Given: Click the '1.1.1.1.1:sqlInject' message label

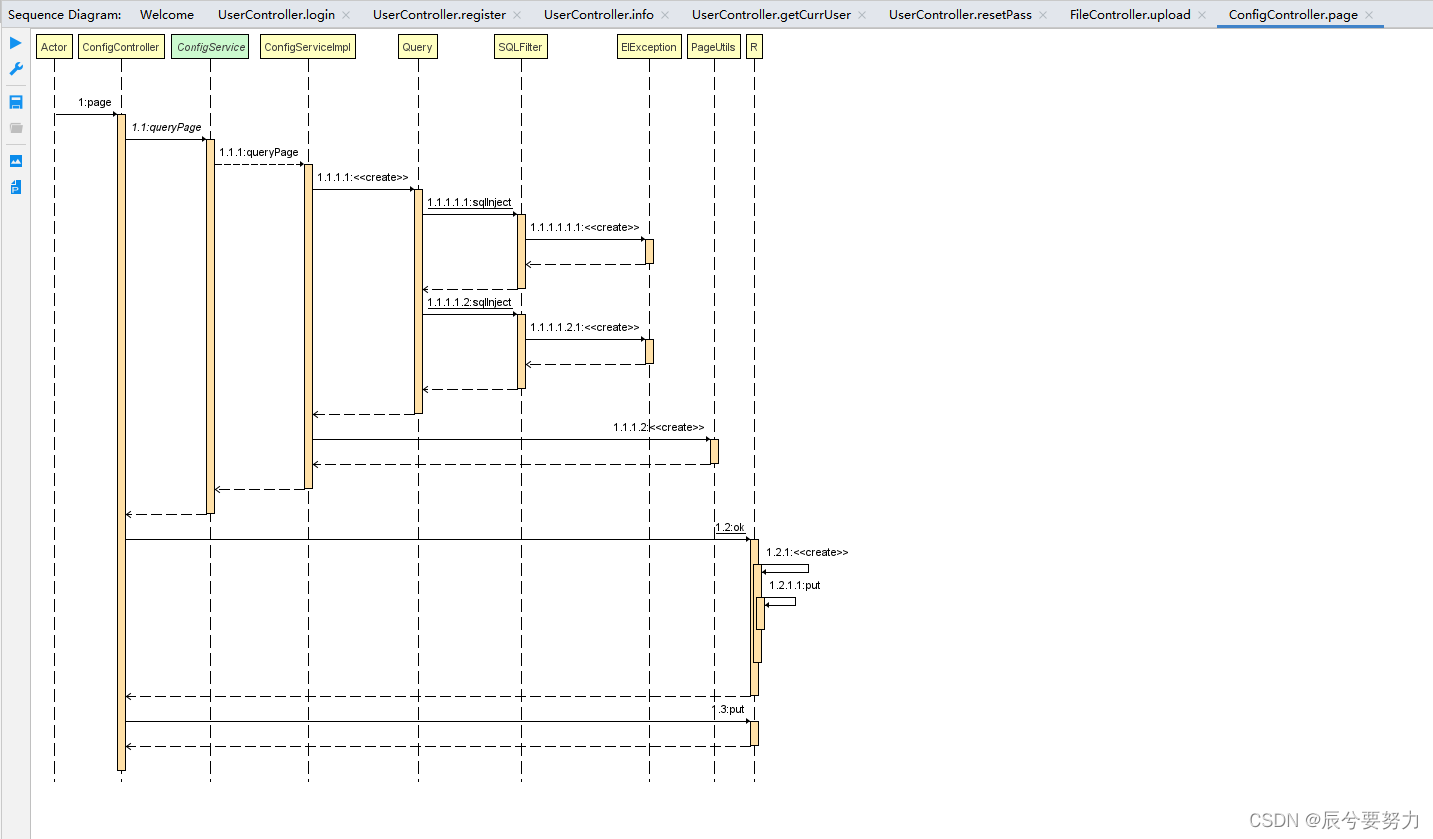Looking at the screenshot, I should (x=469, y=202).
